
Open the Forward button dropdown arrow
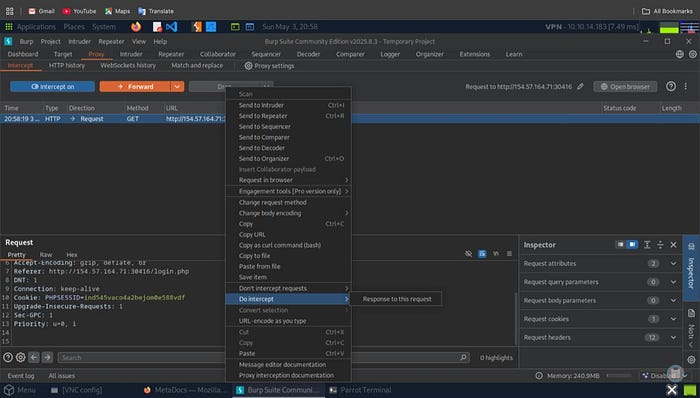click(x=177, y=87)
